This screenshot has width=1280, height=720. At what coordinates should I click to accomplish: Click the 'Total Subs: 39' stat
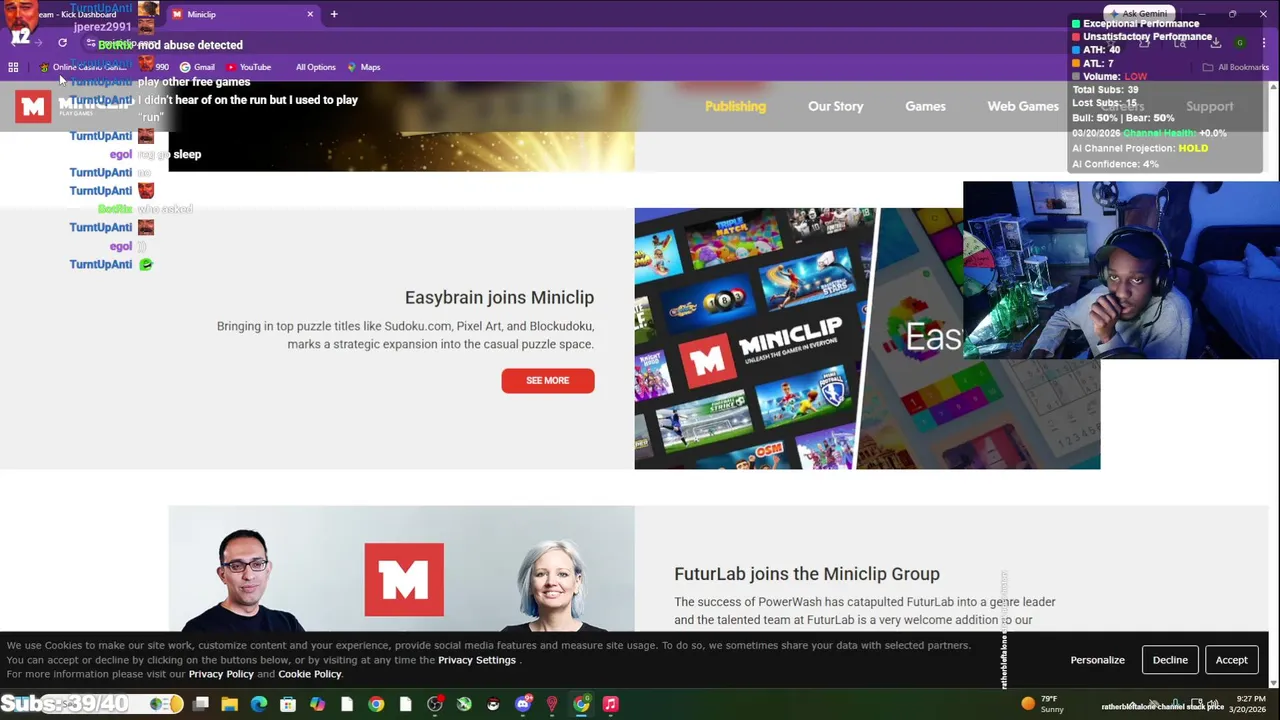click(1105, 90)
